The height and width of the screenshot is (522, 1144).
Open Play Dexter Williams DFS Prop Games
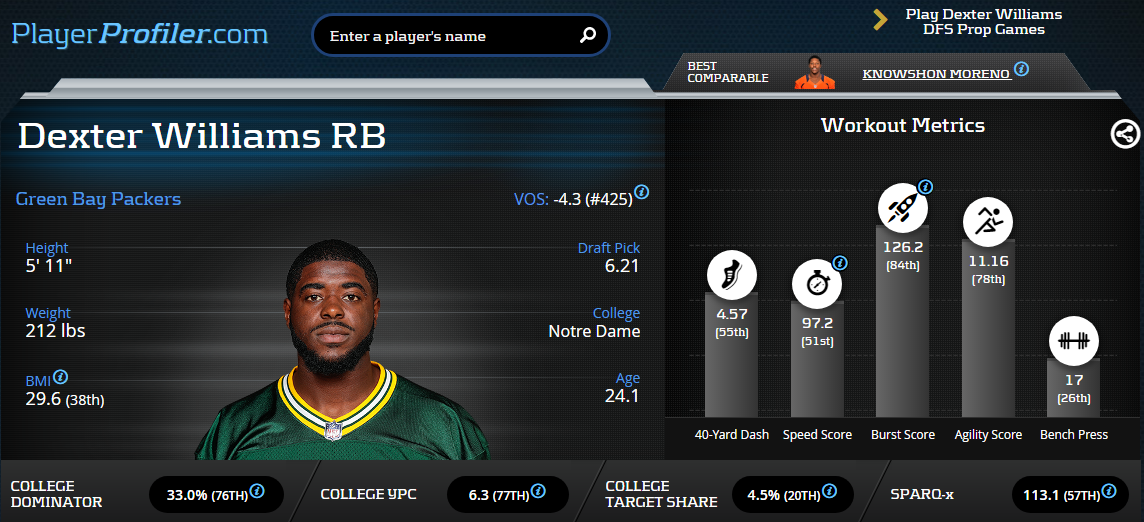(983, 22)
